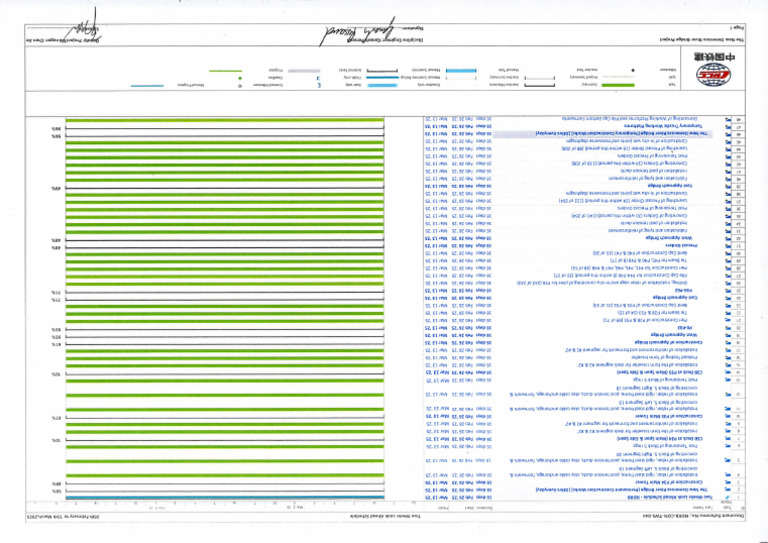Click task mode icon of Construction of P34 Main Tower
Viewport: 768px width, 543px height.
coord(727,483)
